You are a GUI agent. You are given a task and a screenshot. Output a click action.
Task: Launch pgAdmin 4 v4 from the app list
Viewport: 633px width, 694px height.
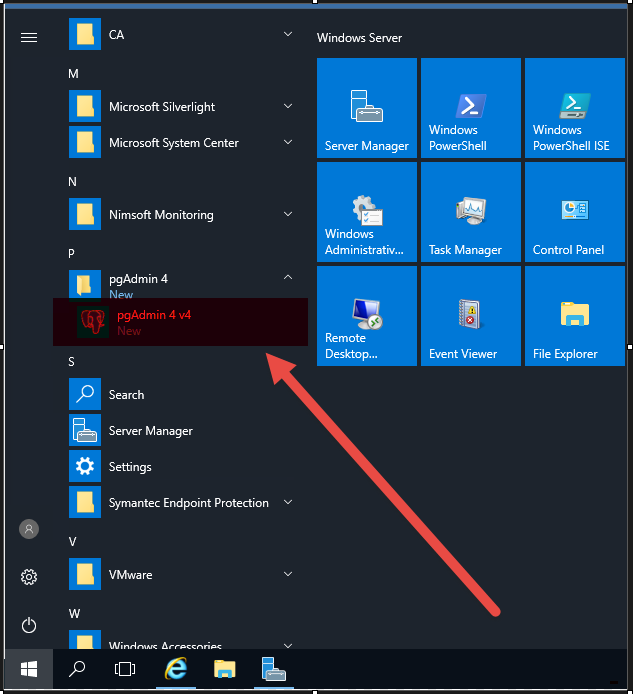(180, 322)
